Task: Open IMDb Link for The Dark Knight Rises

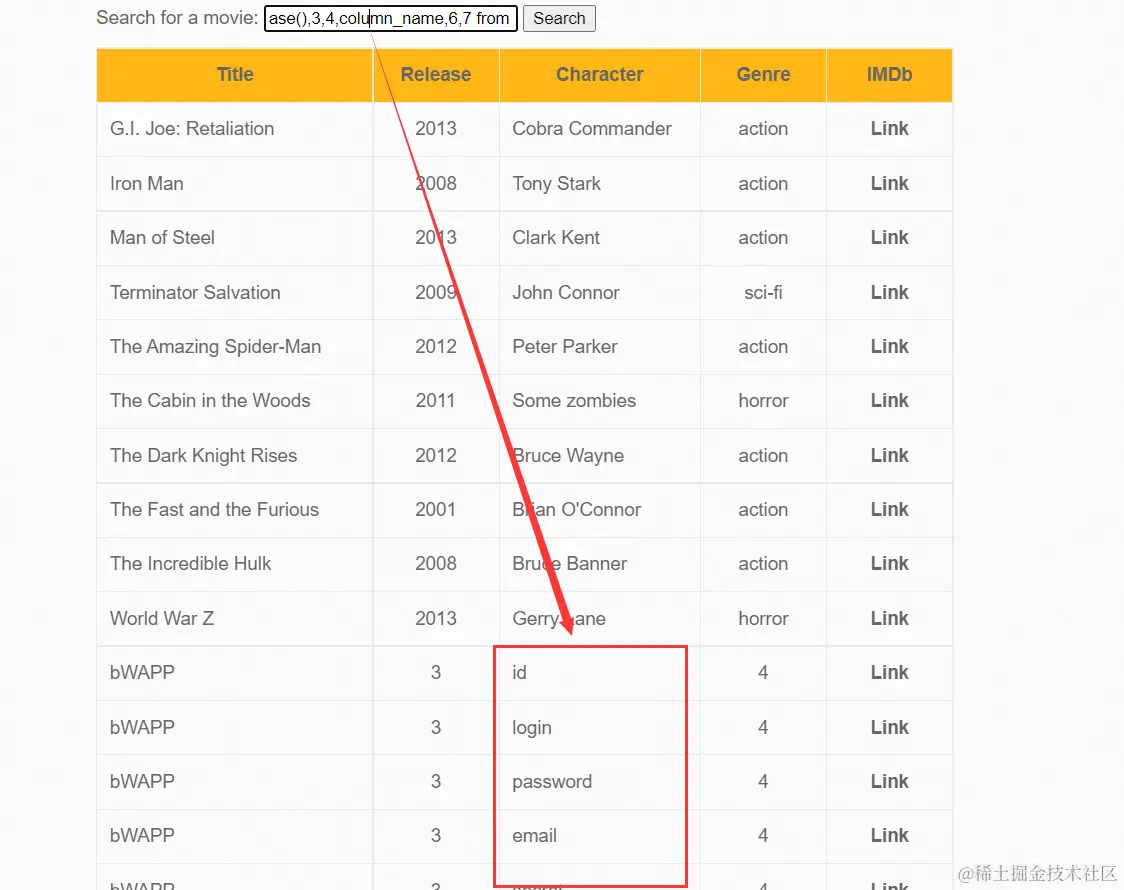Action: pyautogui.click(x=889, y=455)
